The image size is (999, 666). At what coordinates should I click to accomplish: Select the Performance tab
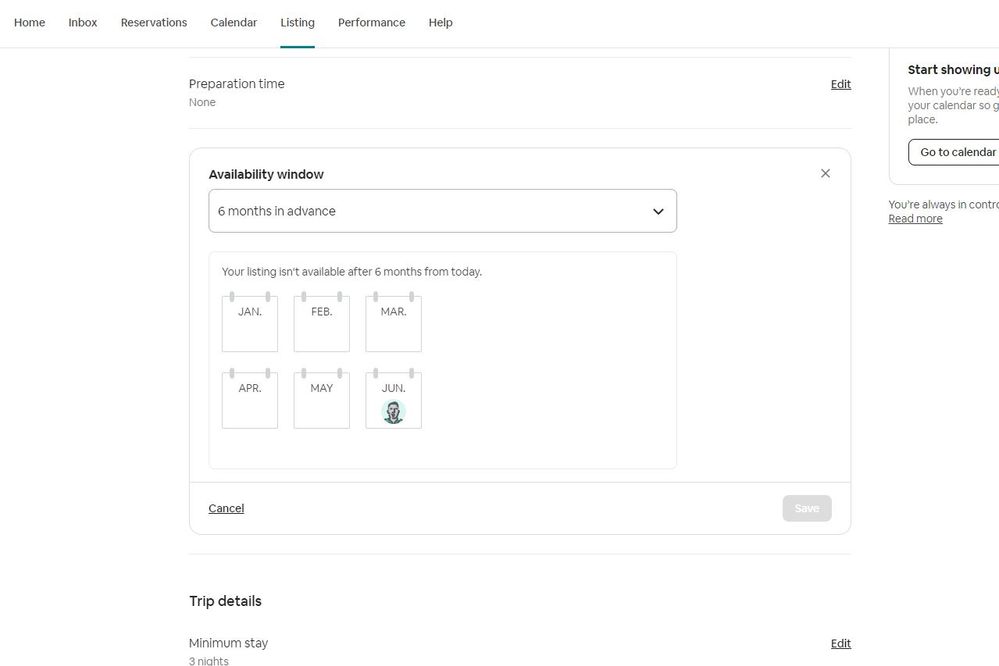371,22
